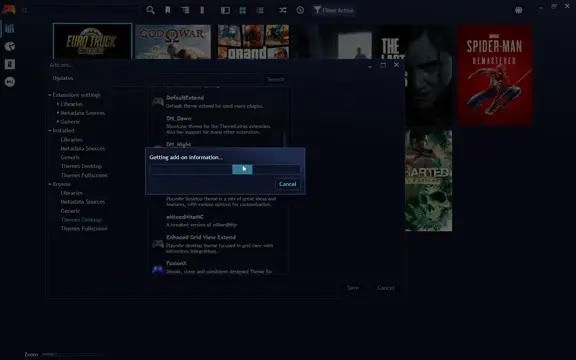Select the Grand Theft Auto game cover
This screenshot has height=360, width=576.
[253, 42]
